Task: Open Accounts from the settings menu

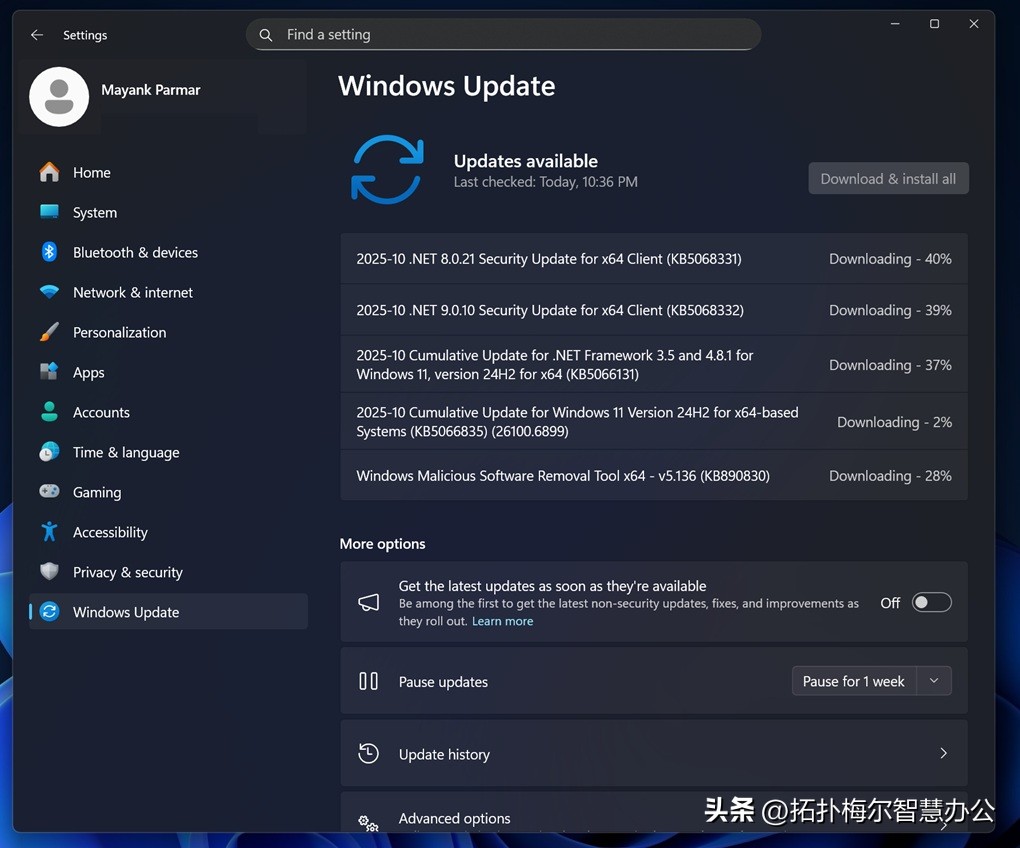Action: (49, 412)
